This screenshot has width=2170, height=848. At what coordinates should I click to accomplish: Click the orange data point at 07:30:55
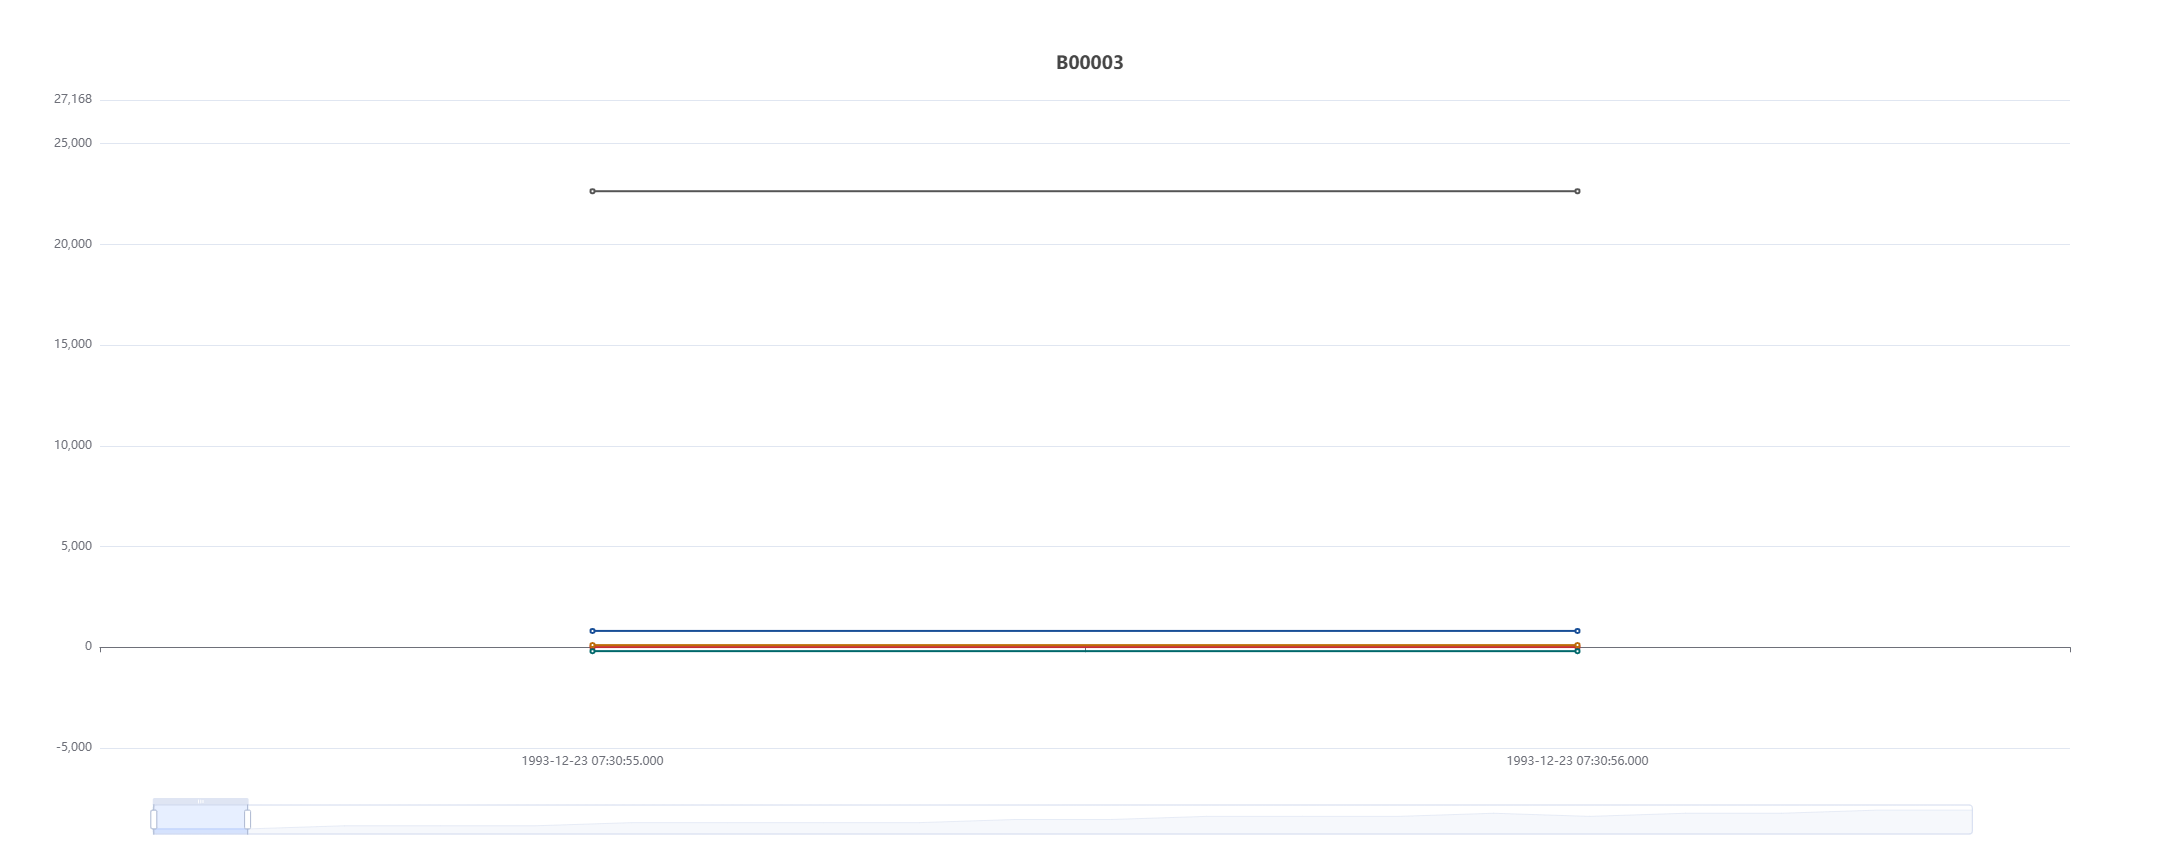tap(592, 645)
